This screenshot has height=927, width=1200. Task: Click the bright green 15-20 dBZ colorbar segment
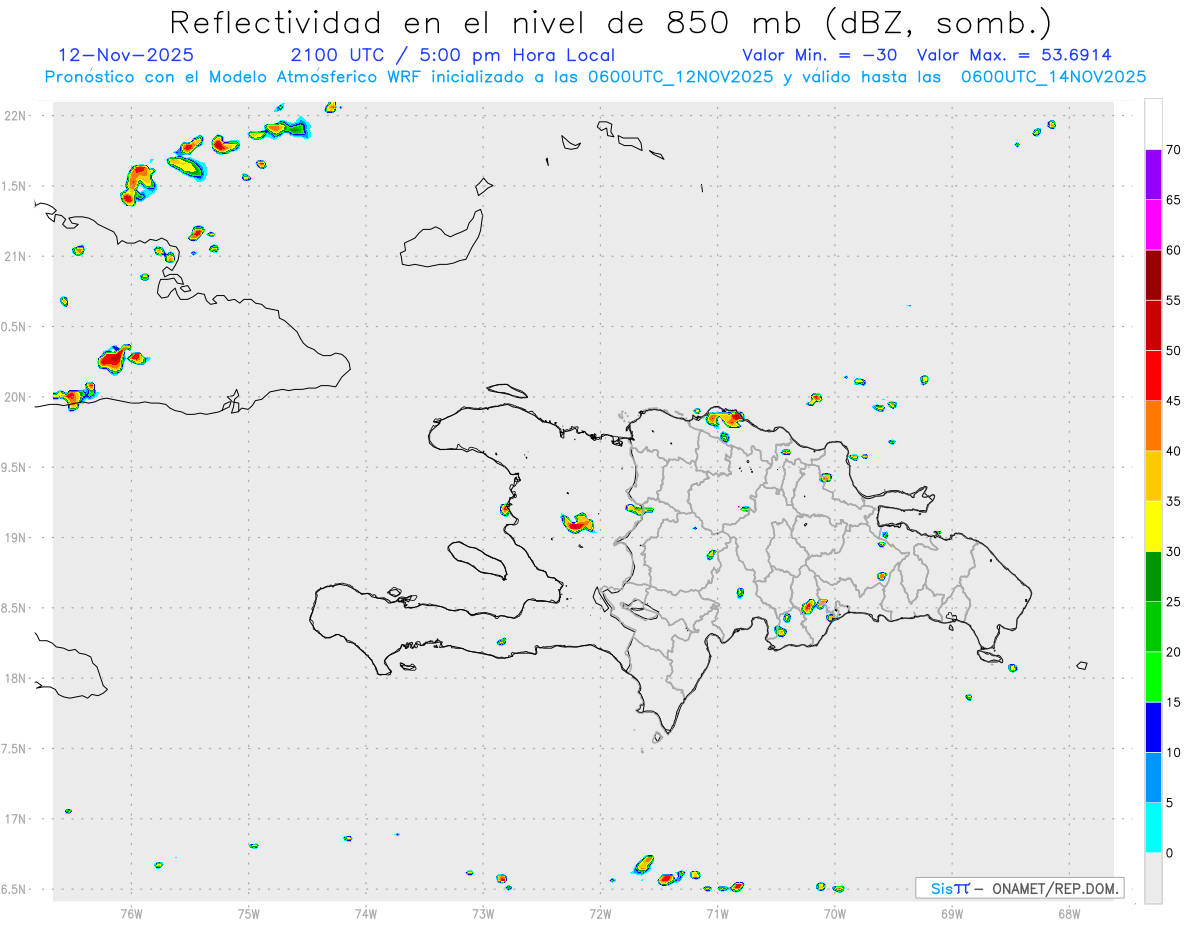tap(1153, 677)
